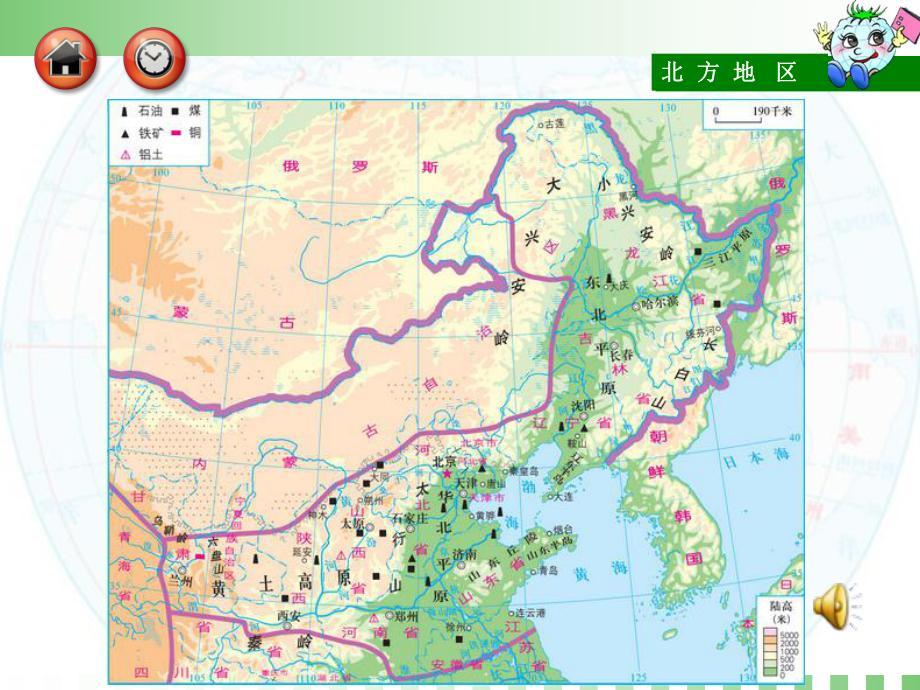Click the 沈阳 city label
This screenshot has width=920, height=690.
point(583,405)
